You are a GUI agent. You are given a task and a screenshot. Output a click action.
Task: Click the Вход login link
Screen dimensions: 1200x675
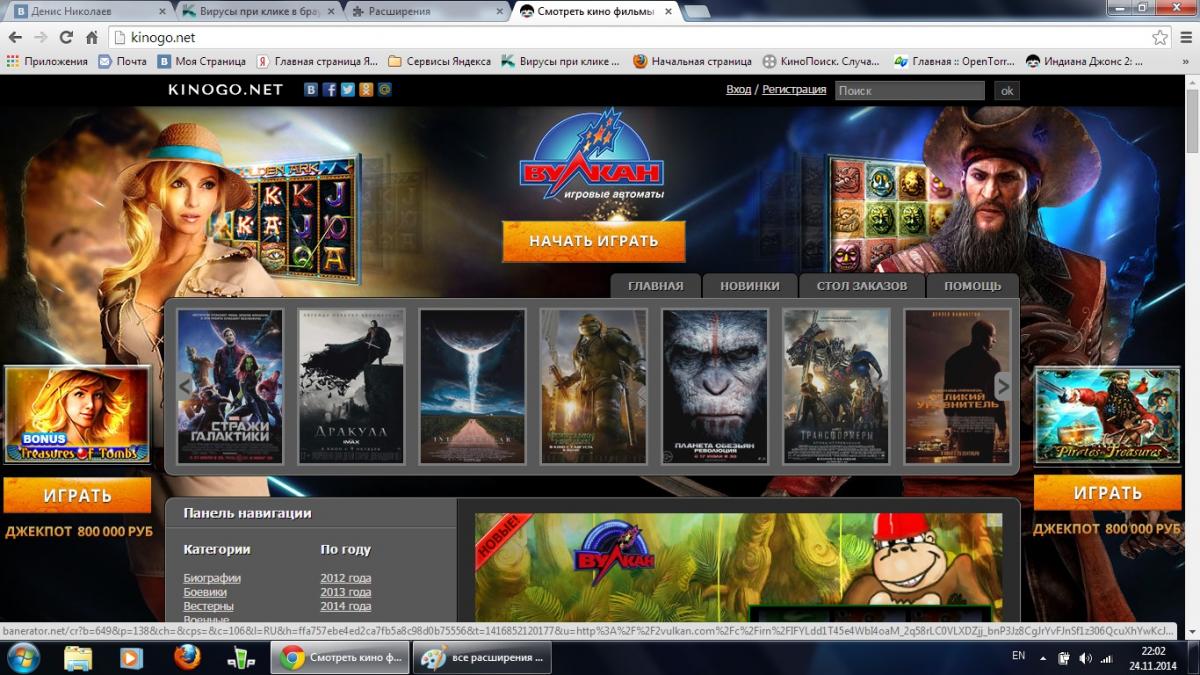738,89
